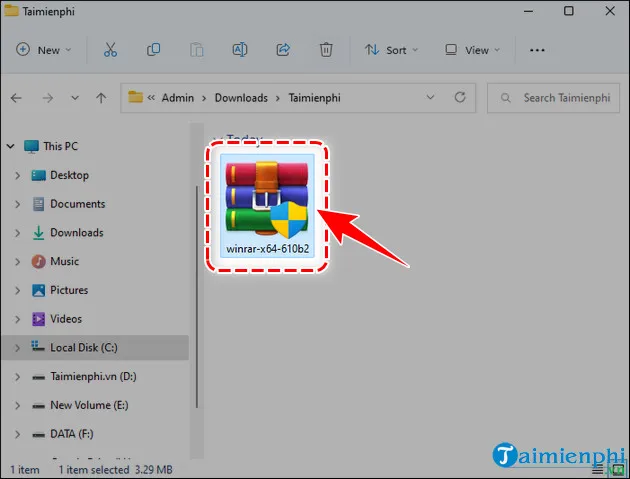Open the See more ellipsis menu
The width and height of the screenshot is (630, 479).
click(537, 50)
